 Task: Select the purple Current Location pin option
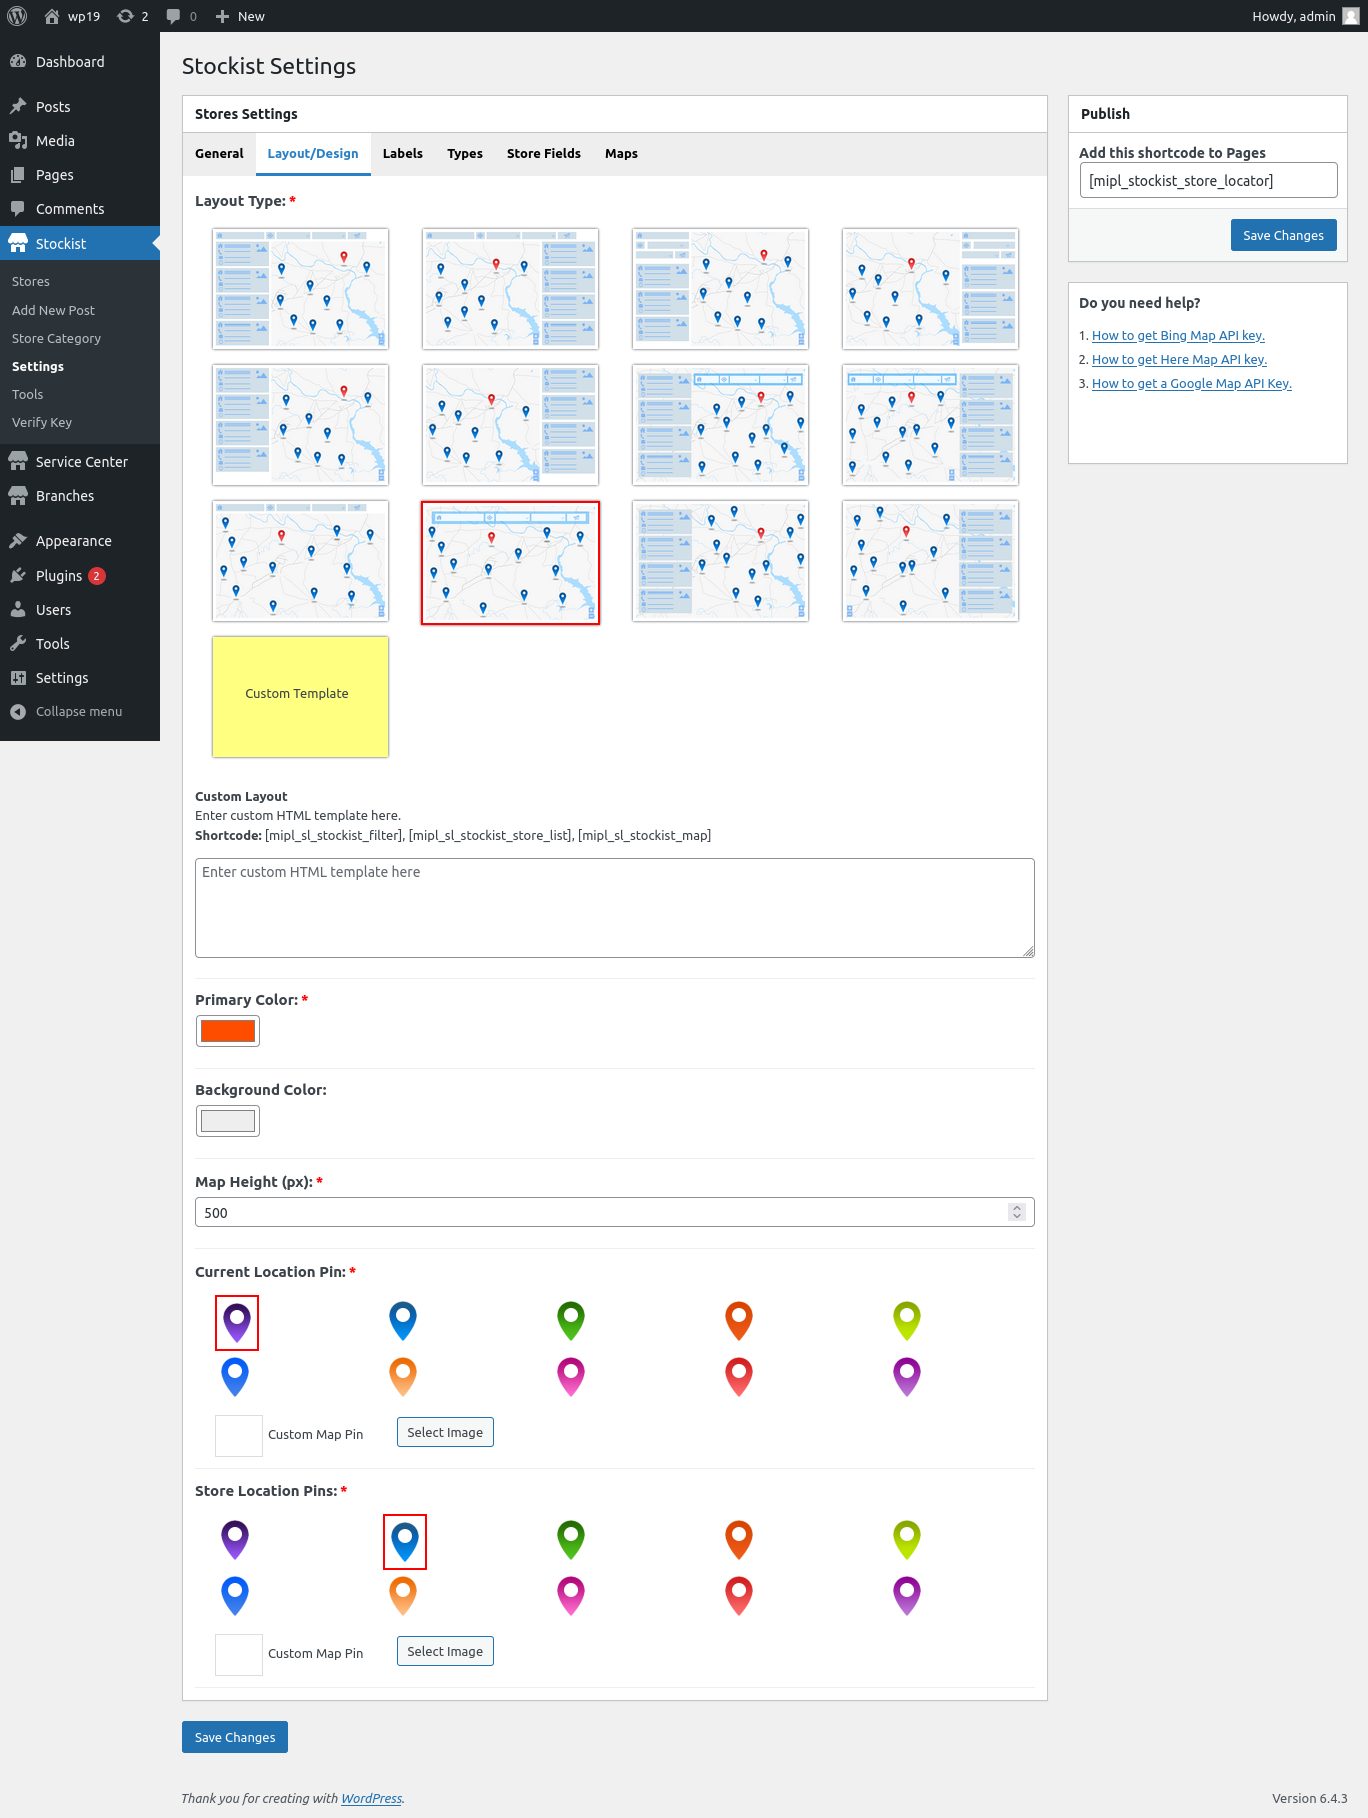click(237, 1321)
